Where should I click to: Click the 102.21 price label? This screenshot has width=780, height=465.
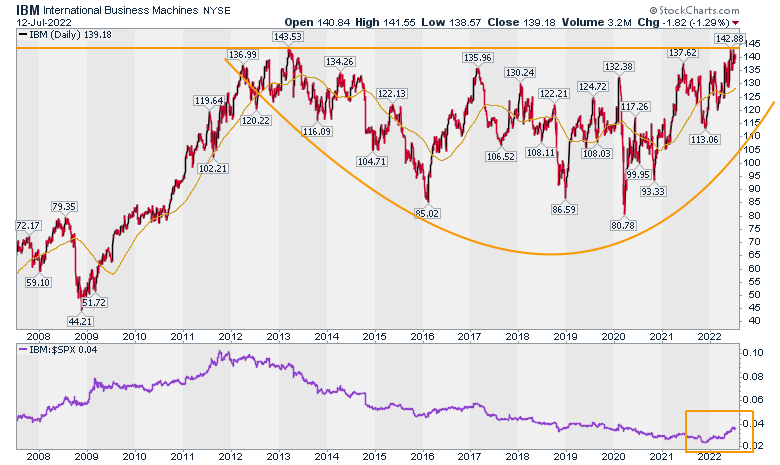click(212, 169)
